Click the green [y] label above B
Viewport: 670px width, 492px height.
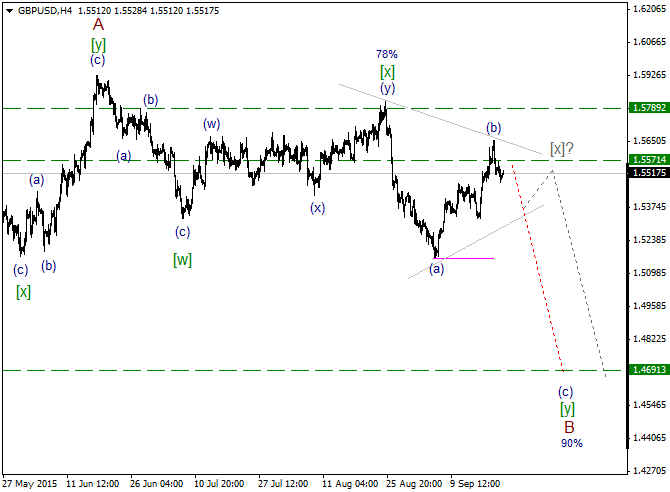(x=567, y=409)
